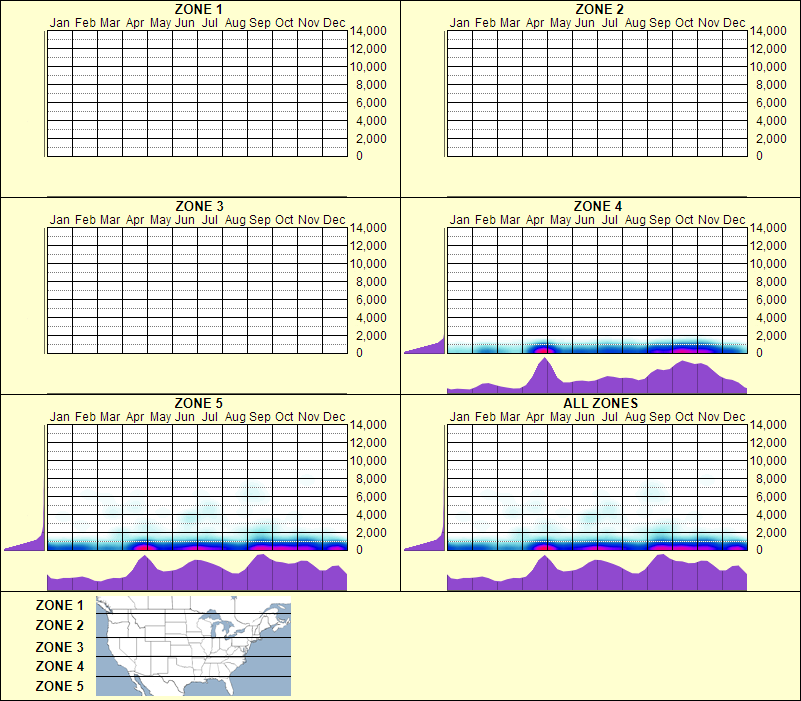Click the Jan label in ZONE 1 chart
Image resolution: width=801 pixels, height=701 pixels.
pyautogui.click(x=60, y=23)
